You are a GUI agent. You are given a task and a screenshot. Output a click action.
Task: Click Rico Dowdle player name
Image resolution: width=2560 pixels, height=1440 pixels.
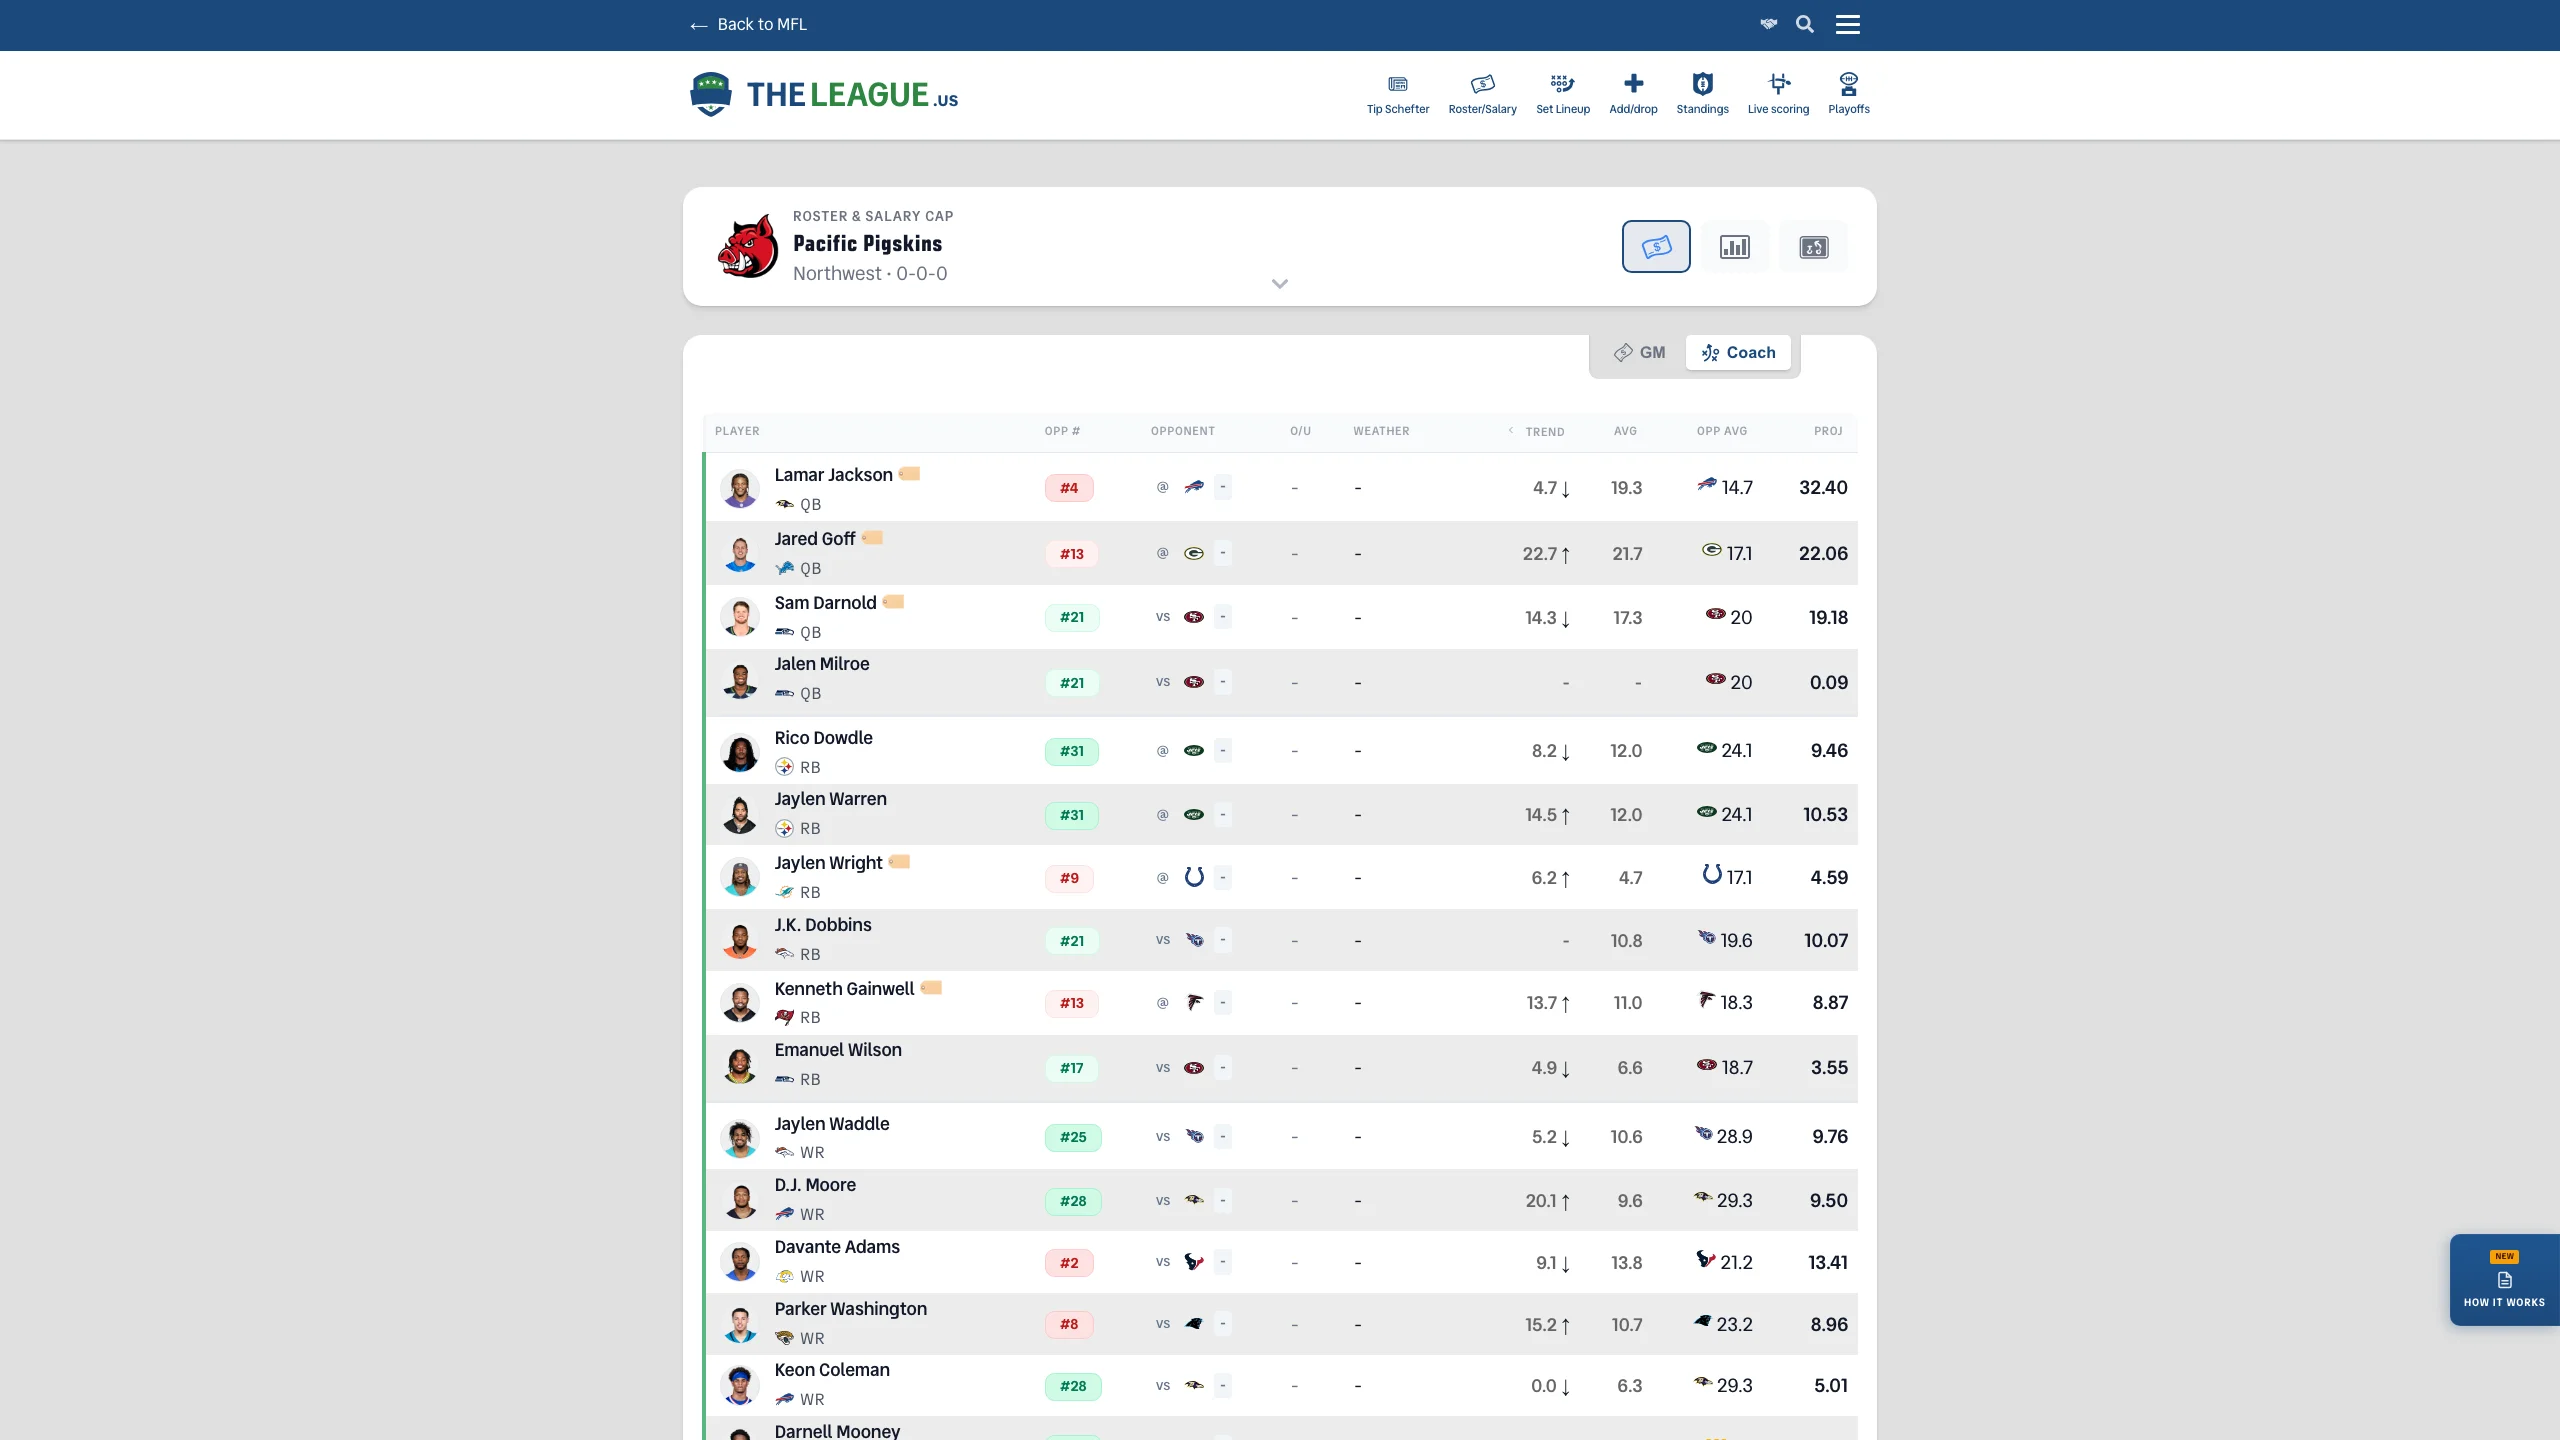point(823,738)
